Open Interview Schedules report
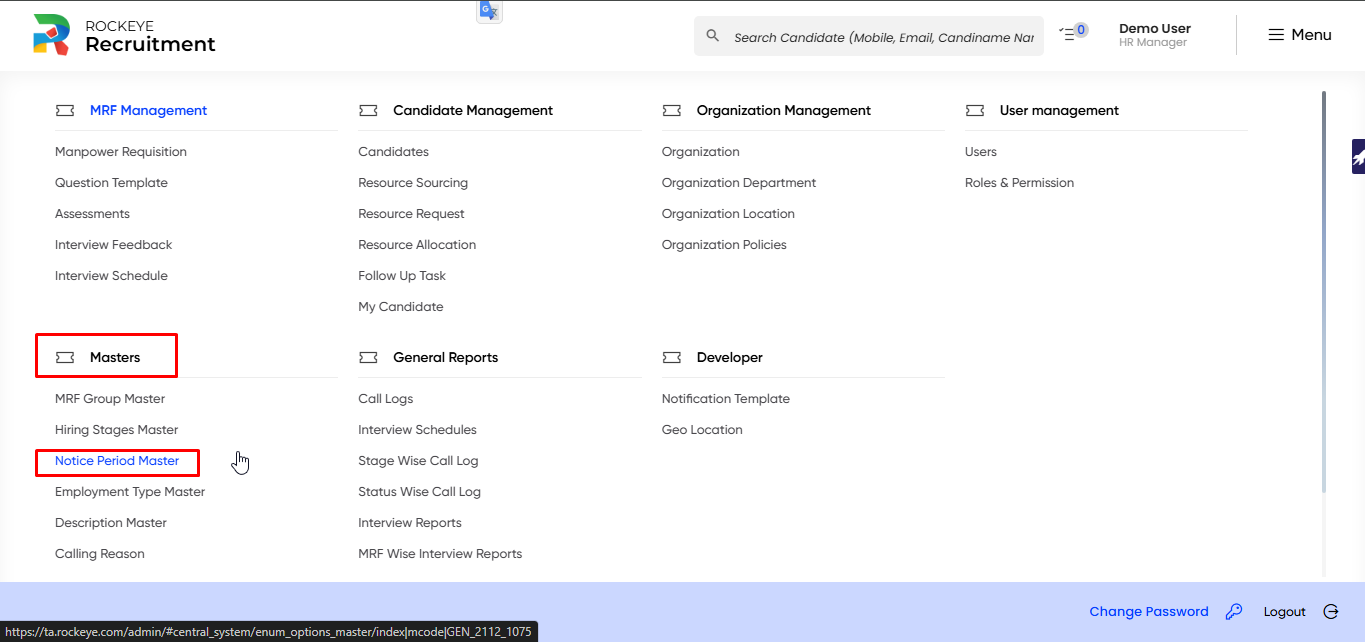The width and height of the screenshot is (1365, 642). click(x=417, y=430)
